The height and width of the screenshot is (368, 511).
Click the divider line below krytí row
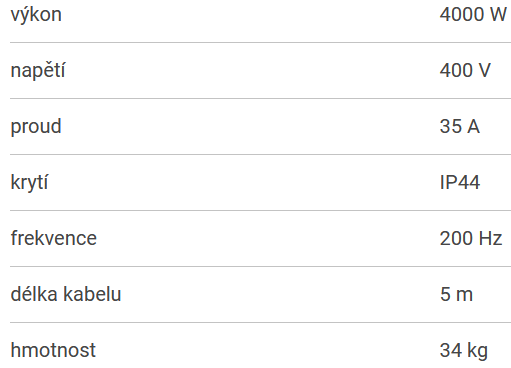pyautogui.click(x=260, y=210)
